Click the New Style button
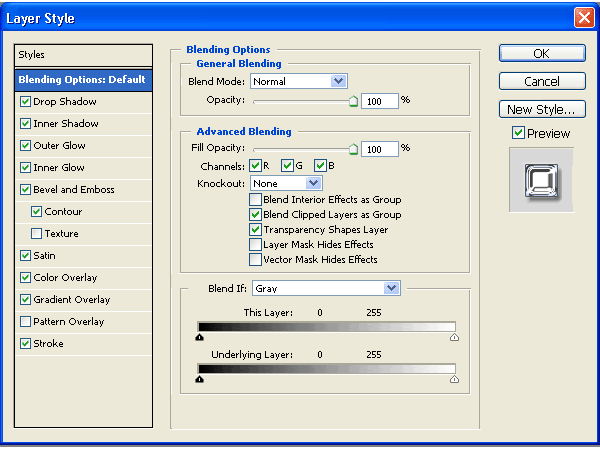Viewport: 600px width, 450px height. pyautogui.click(x=541, y=109)
